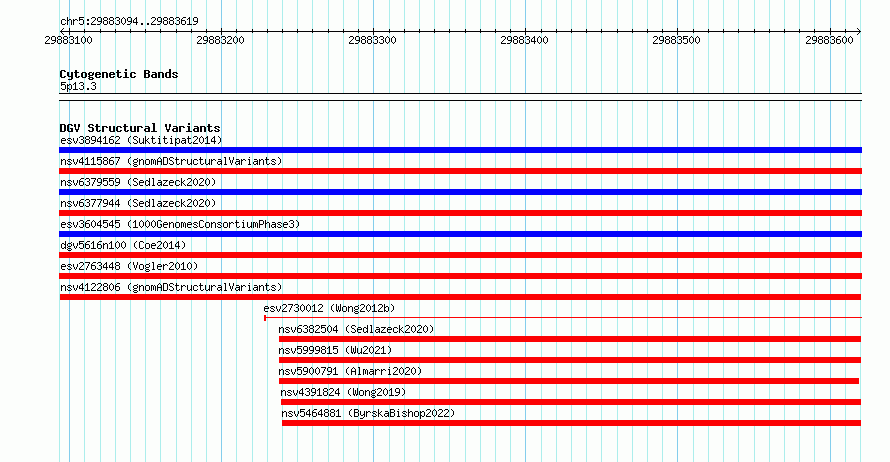Select the blue esv3894162 variant bar

460,150
